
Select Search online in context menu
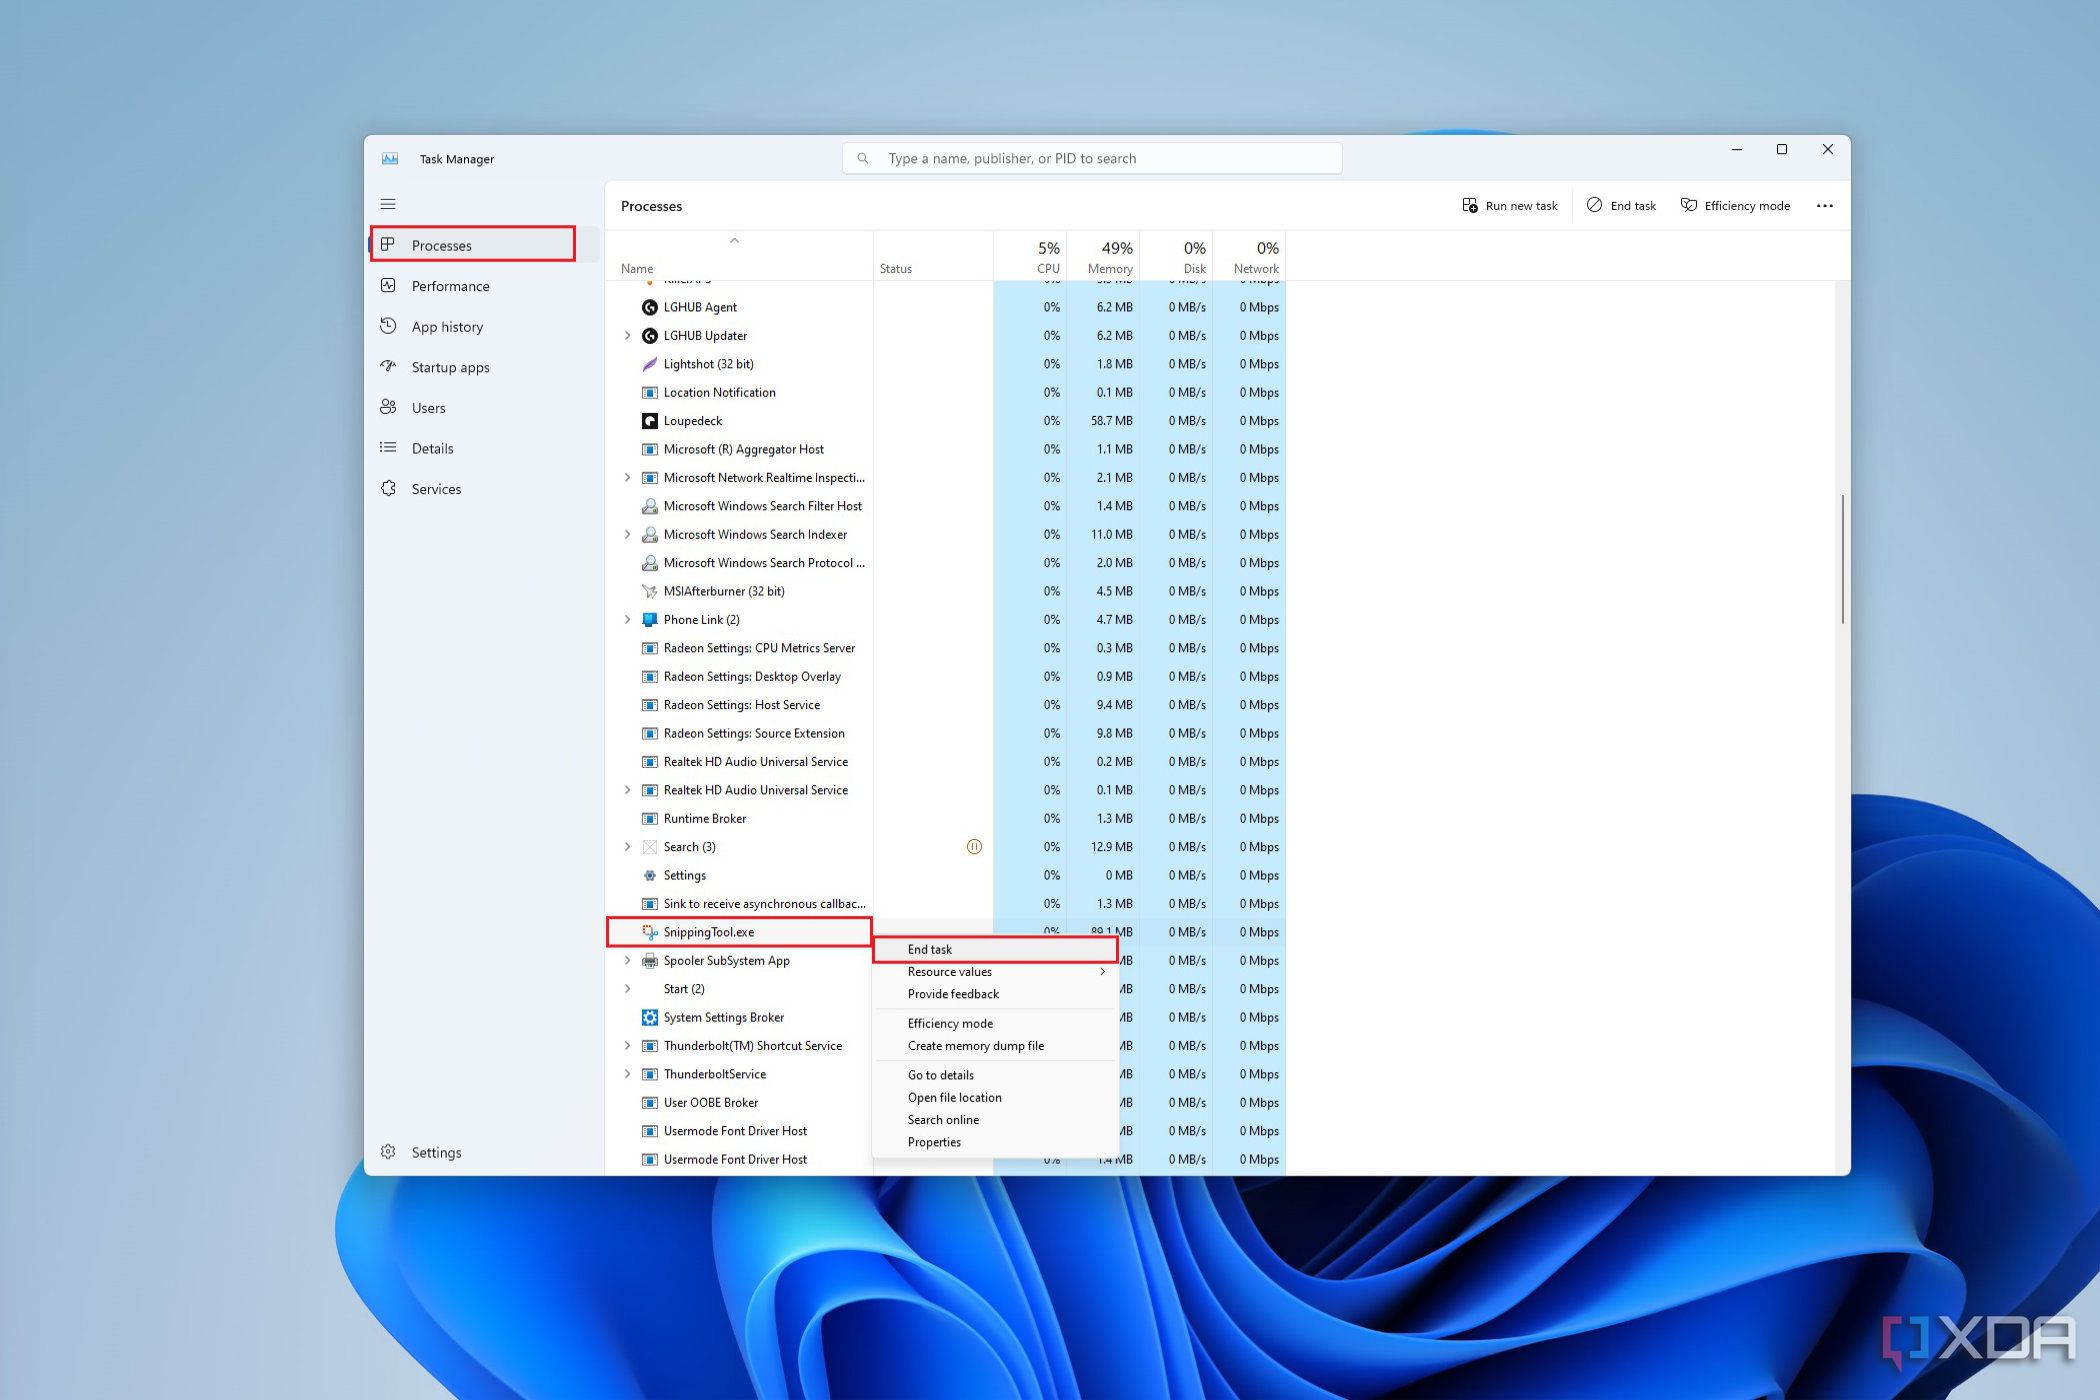coord(995,1120)
